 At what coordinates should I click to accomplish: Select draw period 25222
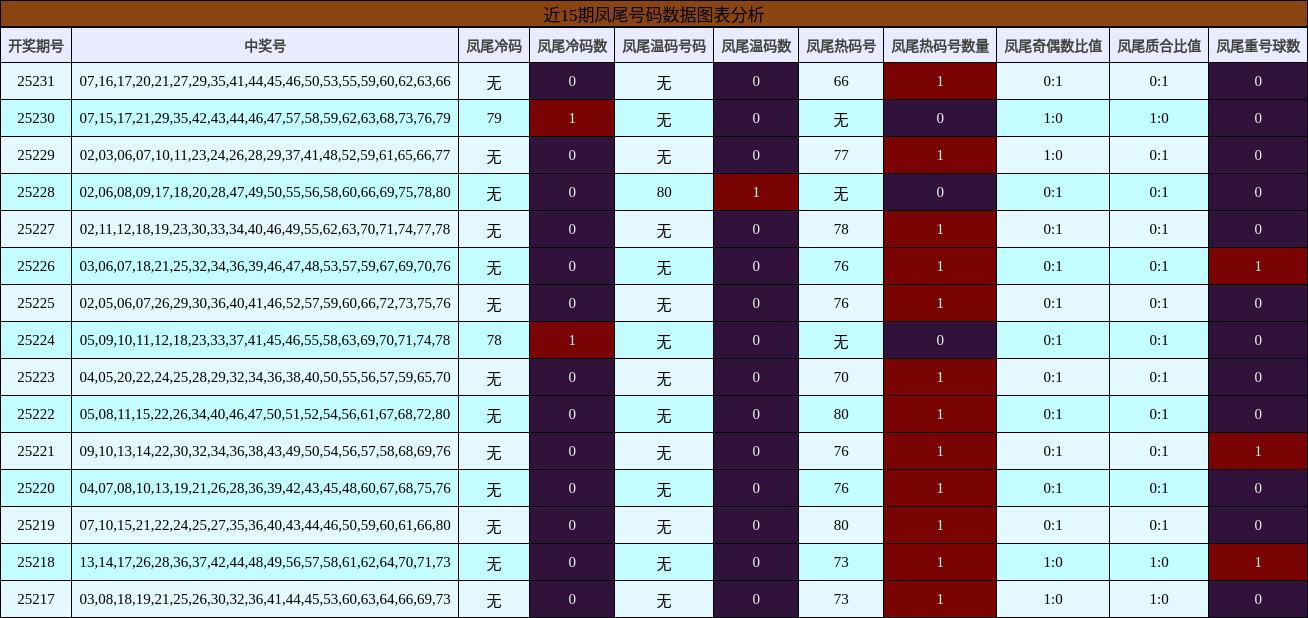(36, 414)
